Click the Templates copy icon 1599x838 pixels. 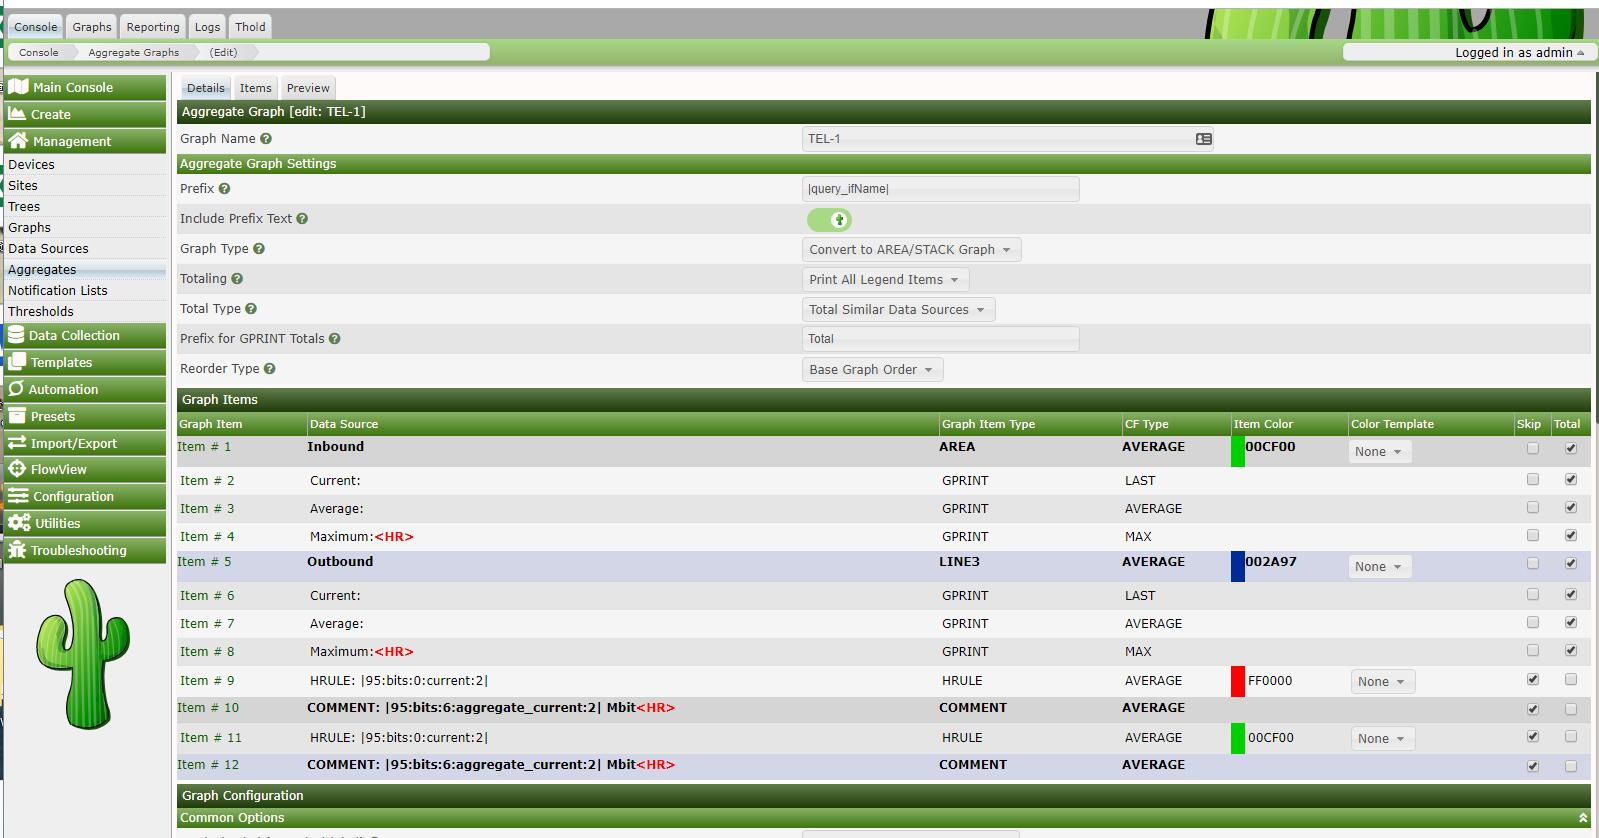point(17,362)
